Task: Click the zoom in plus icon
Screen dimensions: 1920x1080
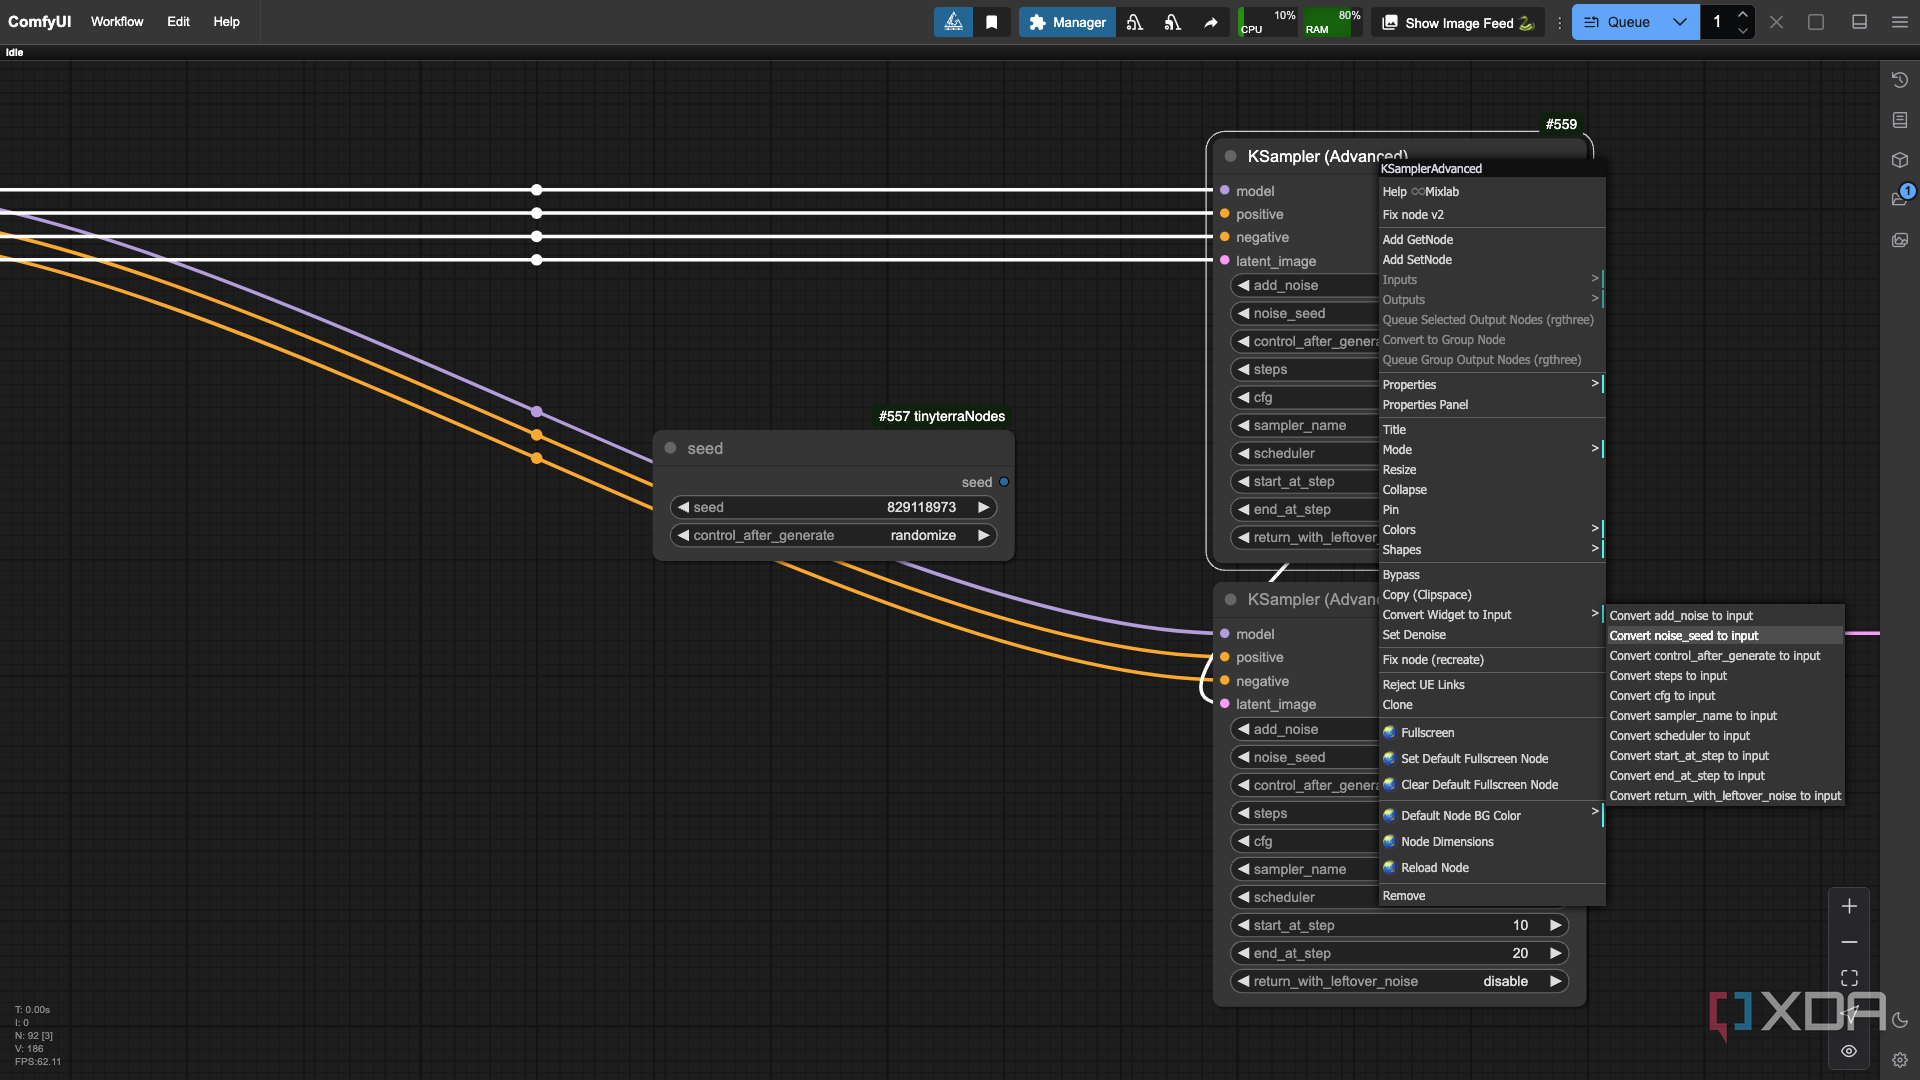Action: click(1849, 906)
